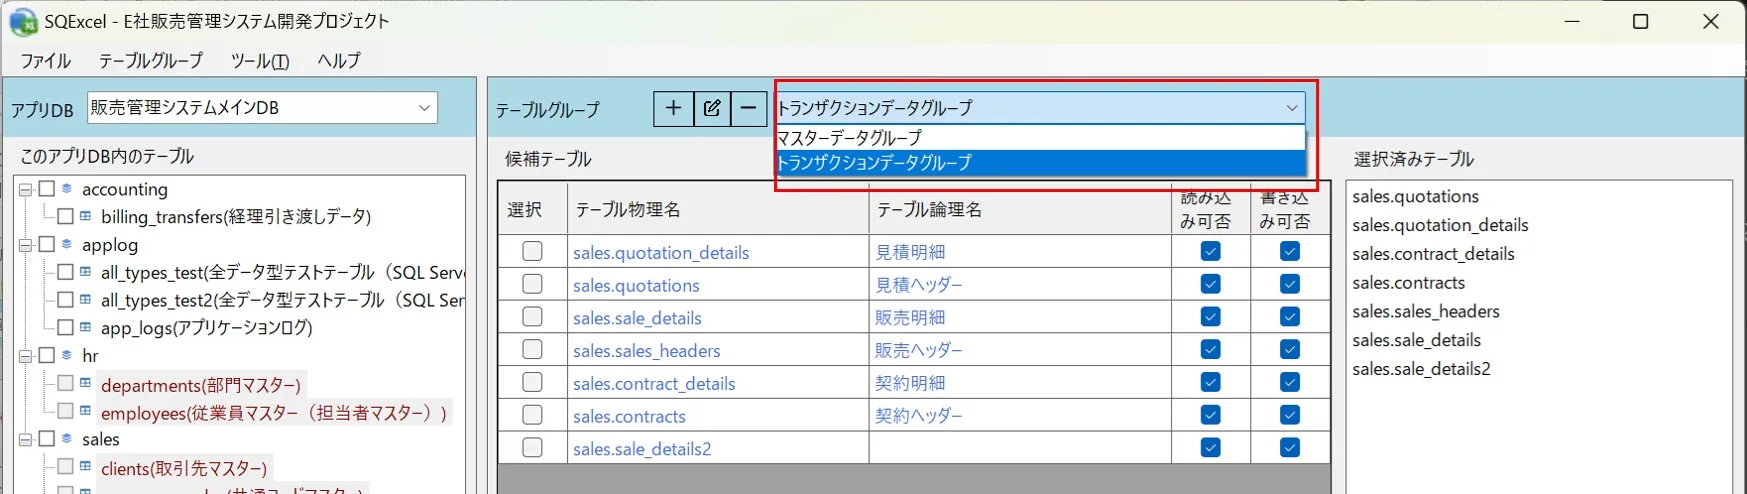1747x494 pixels.
Task: Open the テーブルグループ menu
Action: pos(151,61)
